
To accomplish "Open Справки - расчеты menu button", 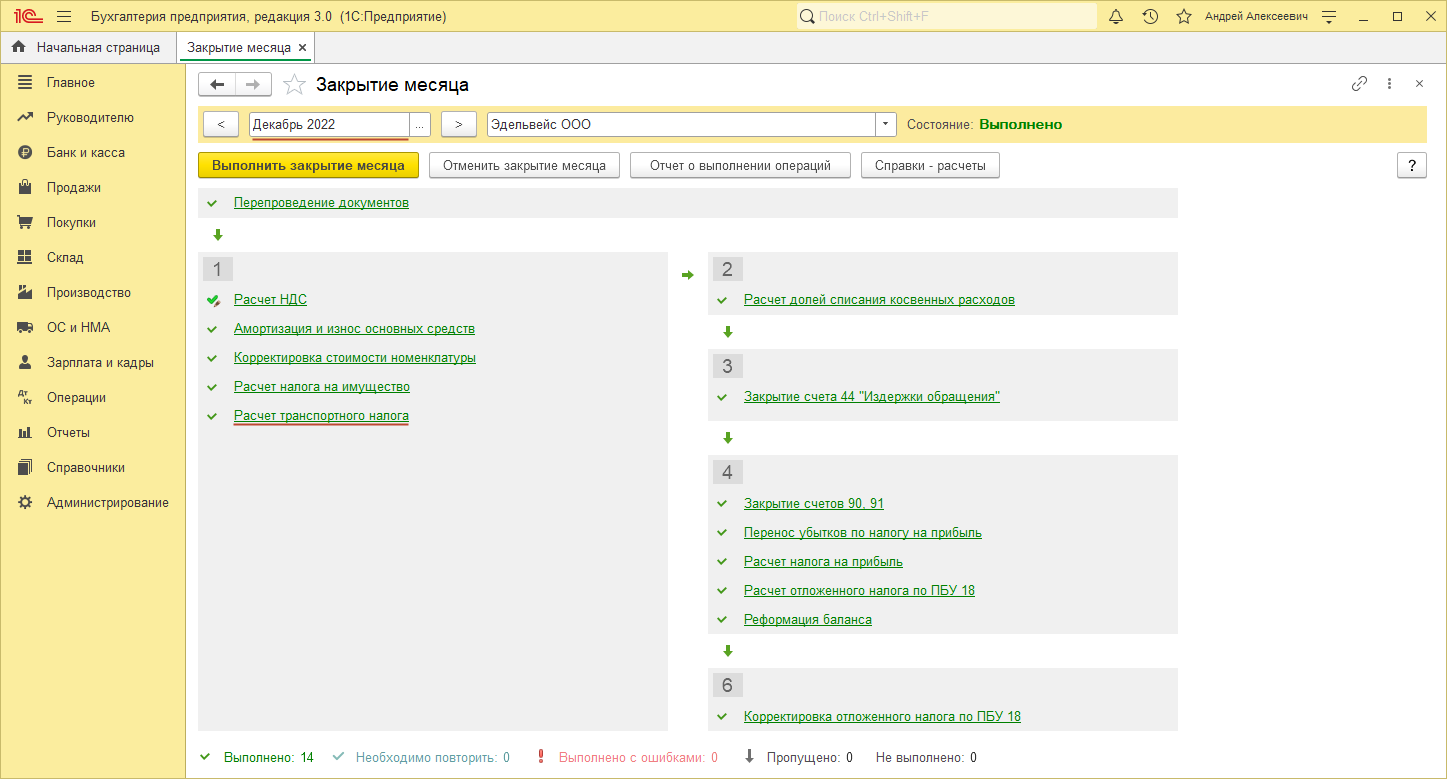I will 930,165.
